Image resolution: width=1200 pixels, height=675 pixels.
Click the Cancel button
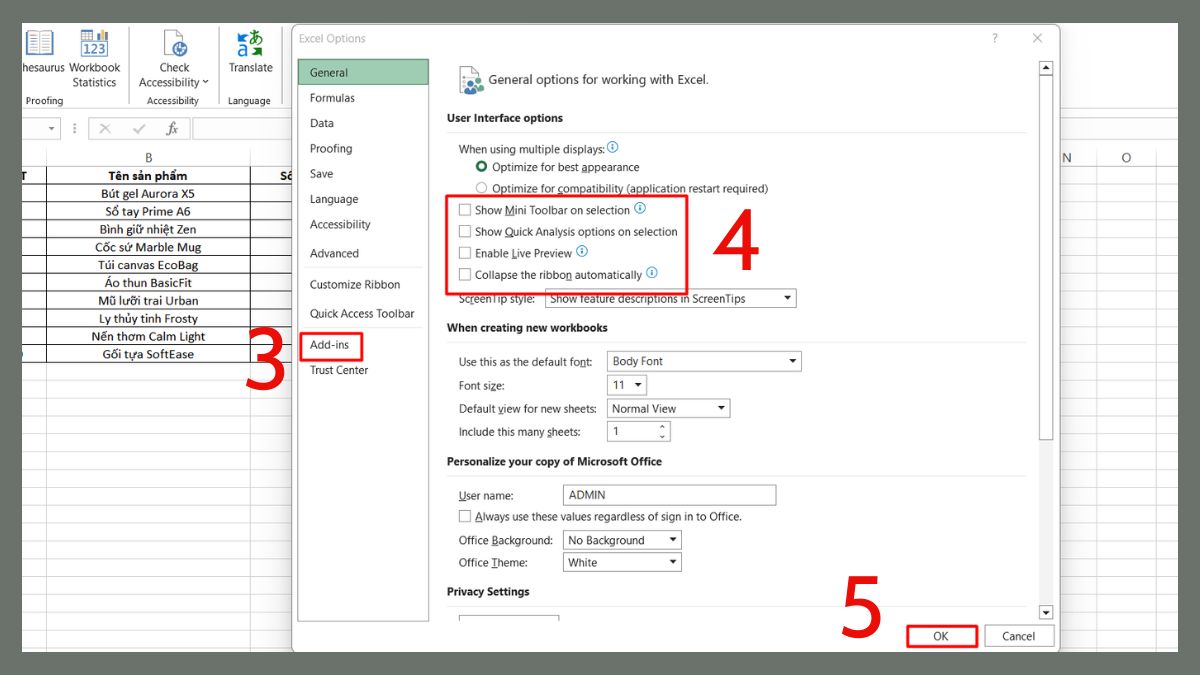point(1018,635)
